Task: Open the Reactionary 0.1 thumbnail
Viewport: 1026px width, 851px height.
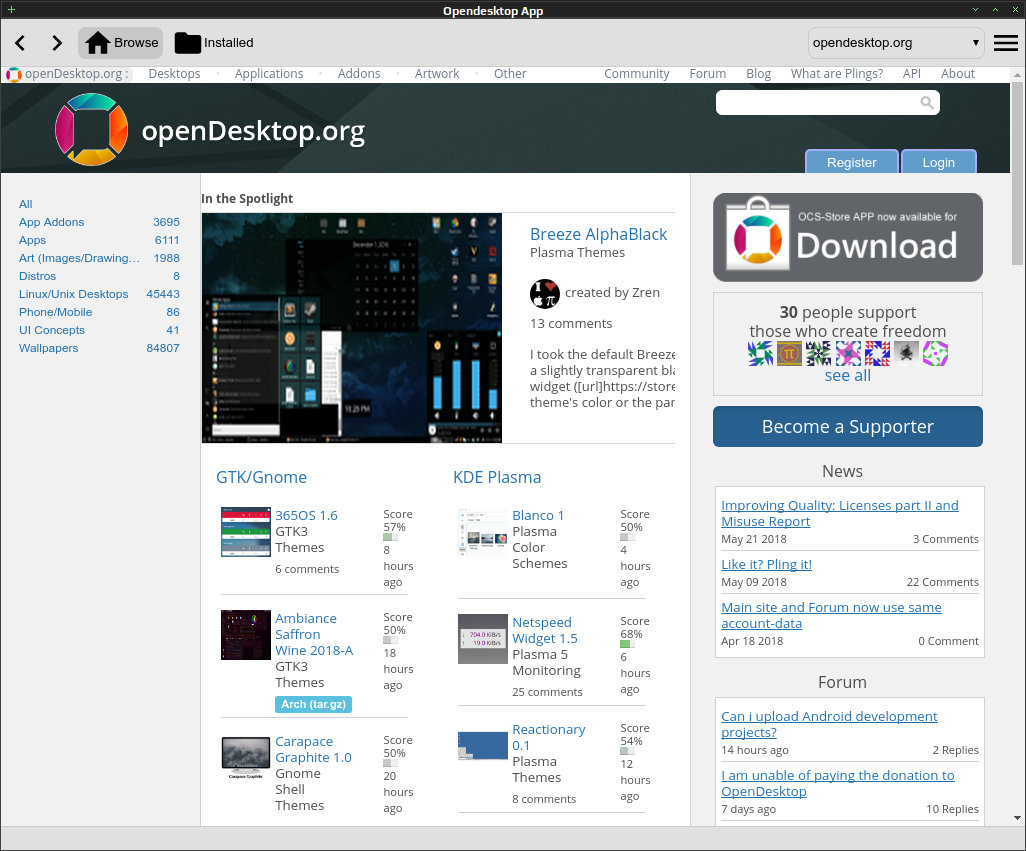Action: pyautogui.click(x=483, y=746)
